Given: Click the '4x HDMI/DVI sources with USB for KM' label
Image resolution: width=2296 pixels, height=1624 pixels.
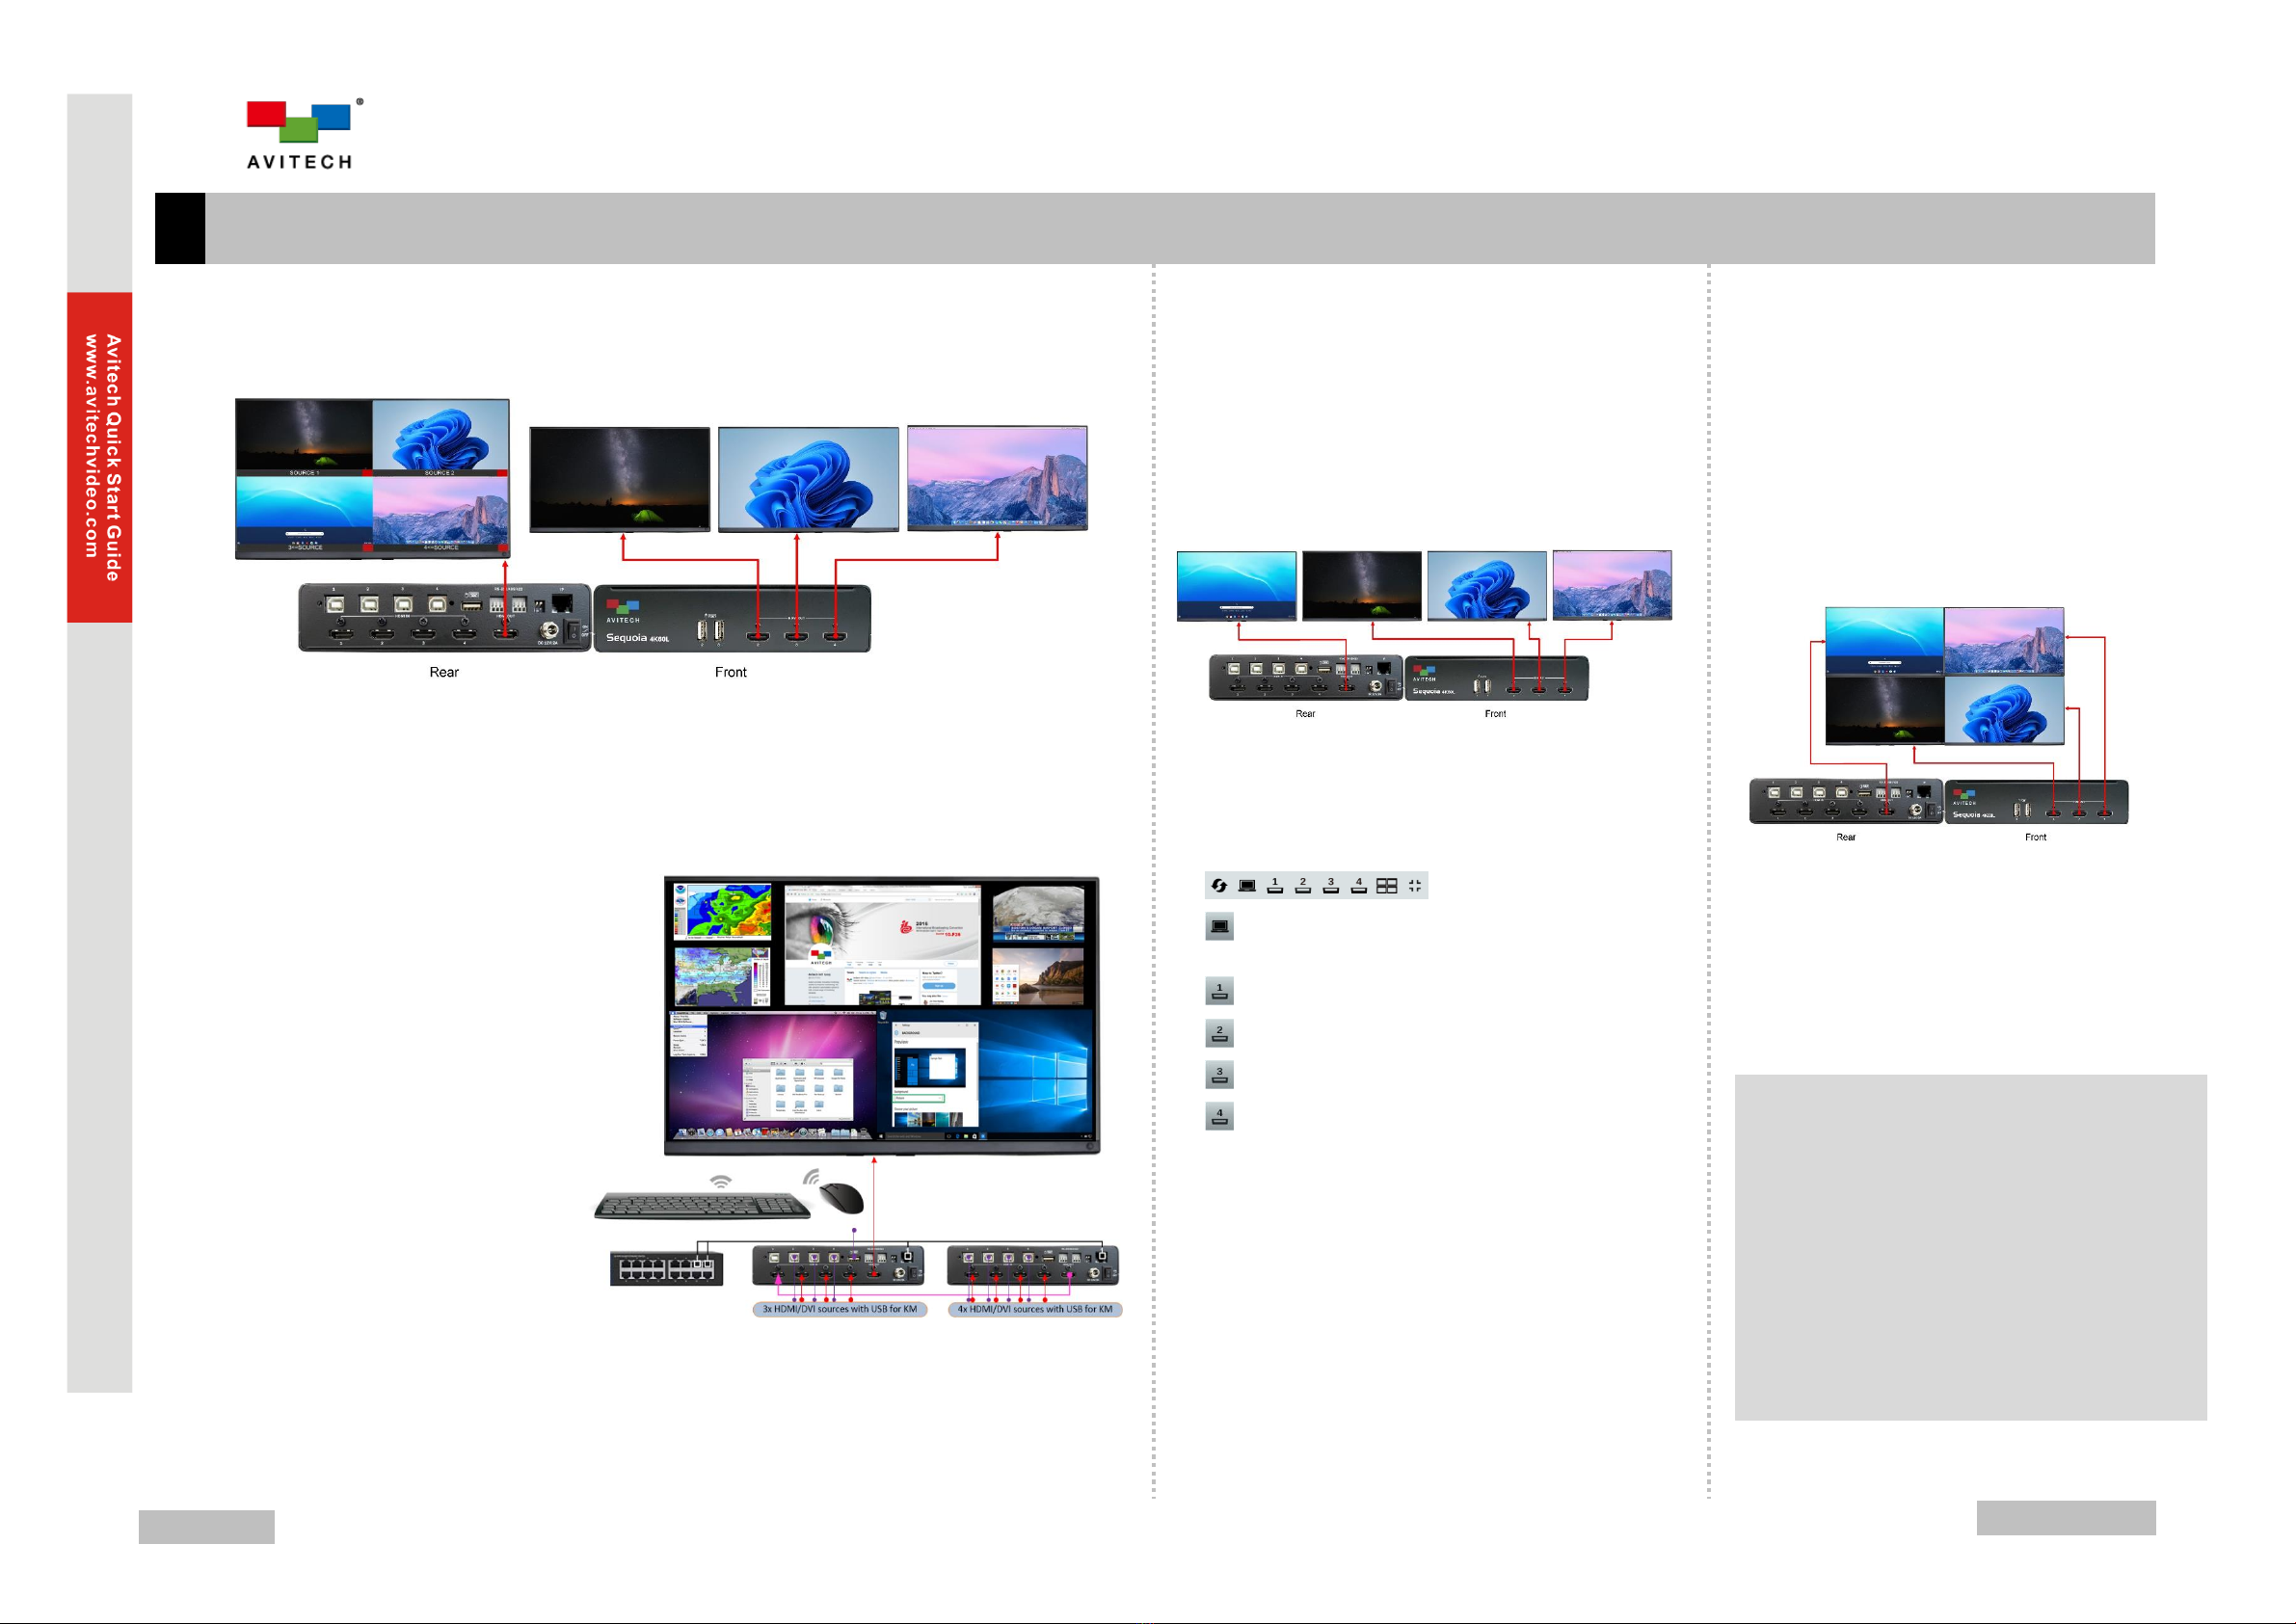Looking at the screenshot, I should tap(1034, 1309).
